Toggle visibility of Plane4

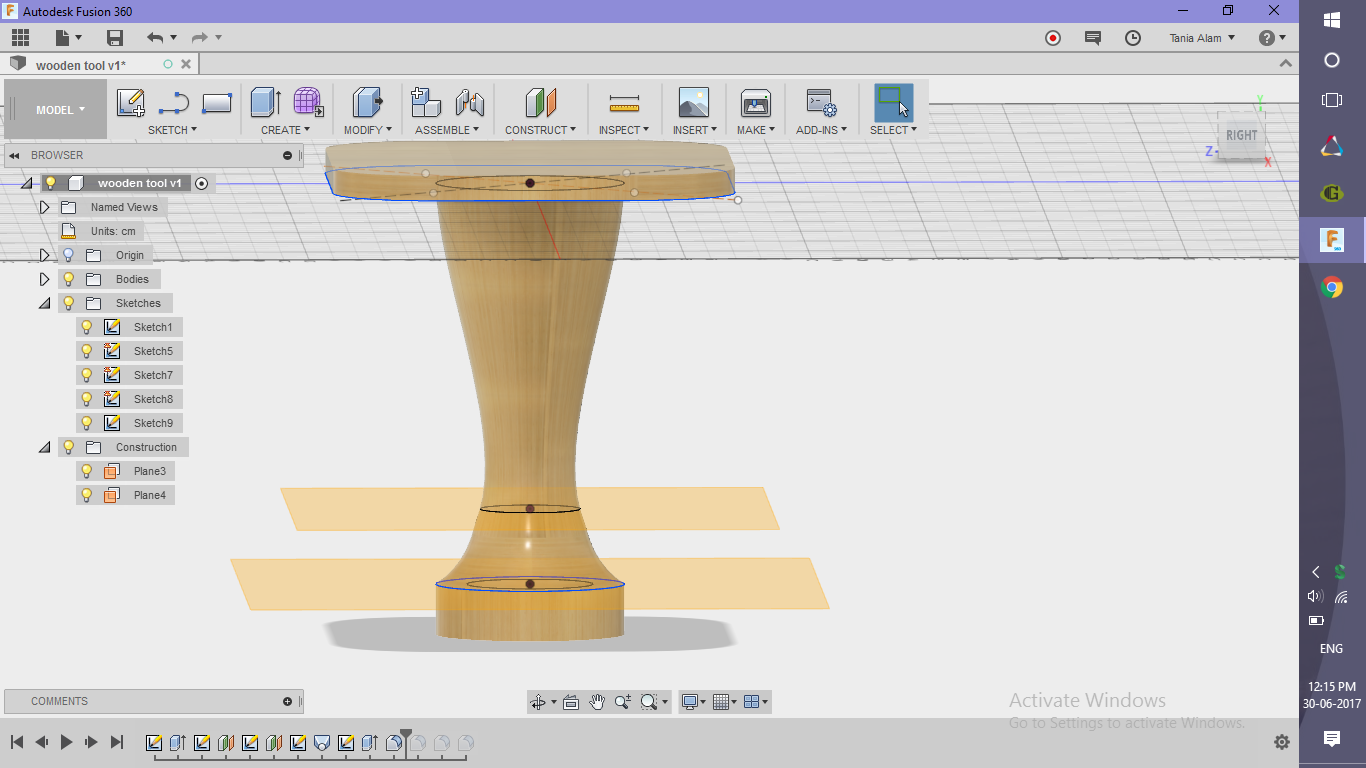(x=87, y=495)
